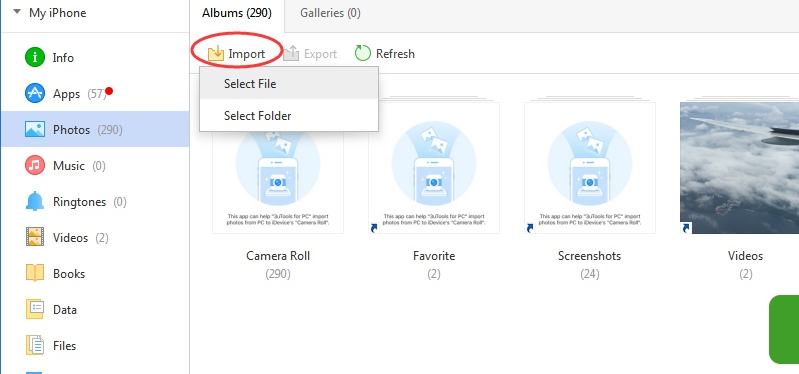Select Music (0) sidebar label
This screenshot has height=374, width=799.
tap(79, 166)
